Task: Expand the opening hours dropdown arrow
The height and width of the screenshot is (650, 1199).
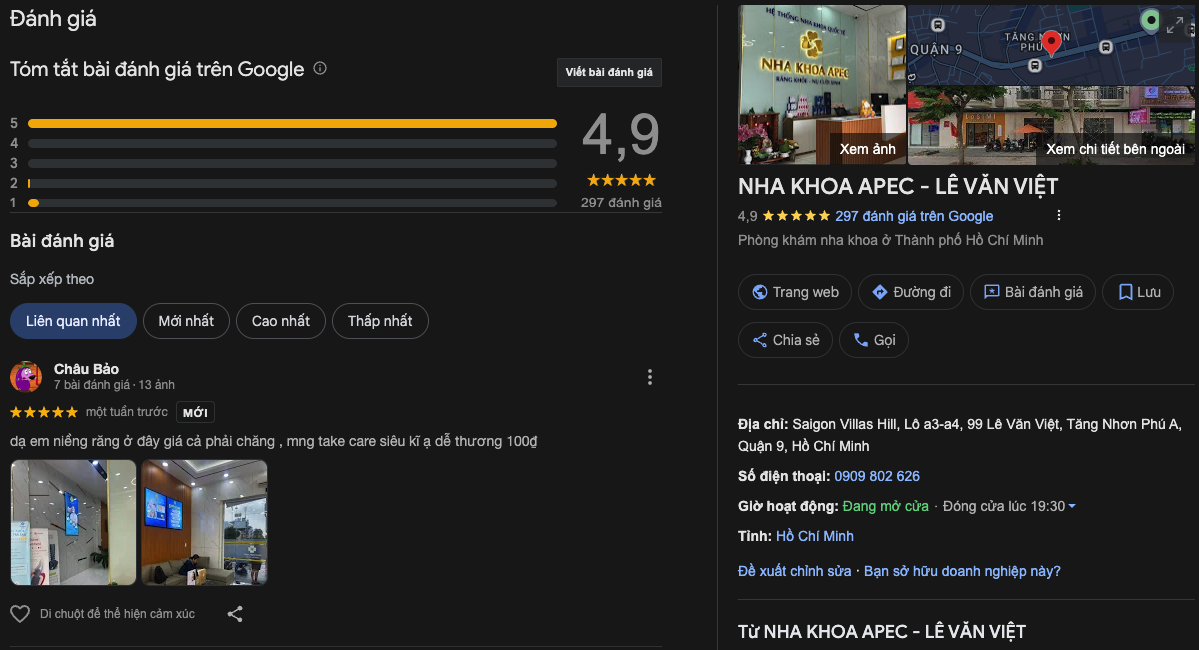Action: tap(1072, 507)
